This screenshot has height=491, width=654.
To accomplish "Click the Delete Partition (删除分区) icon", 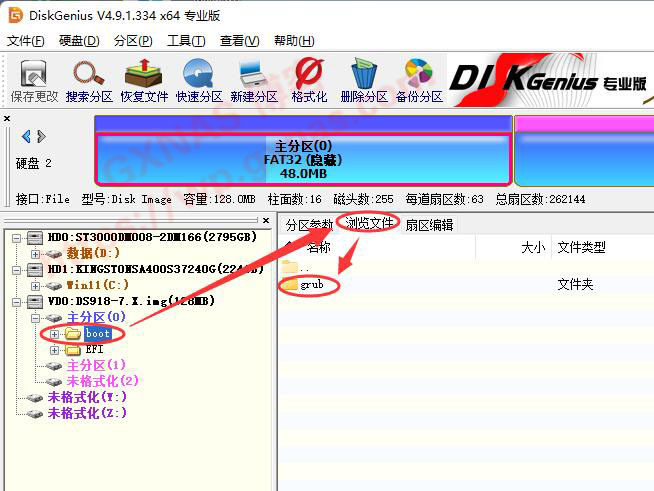I will pyautogui.click(x=363, y=80).
